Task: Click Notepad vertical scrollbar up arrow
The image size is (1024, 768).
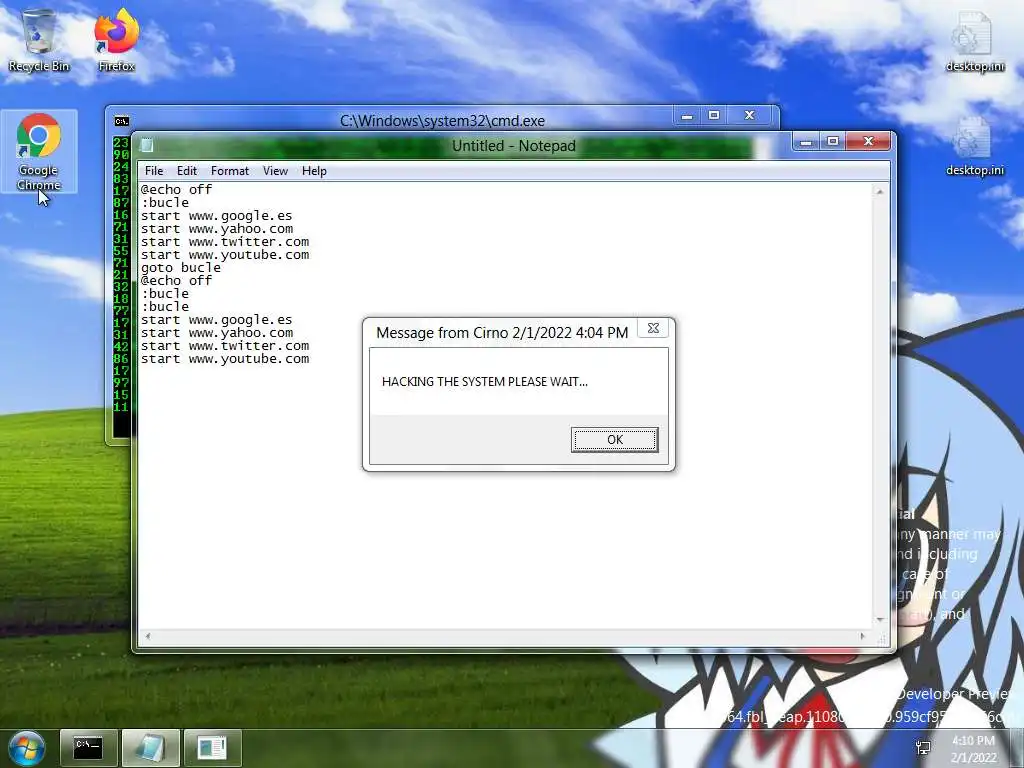Action: coord(880,191)
